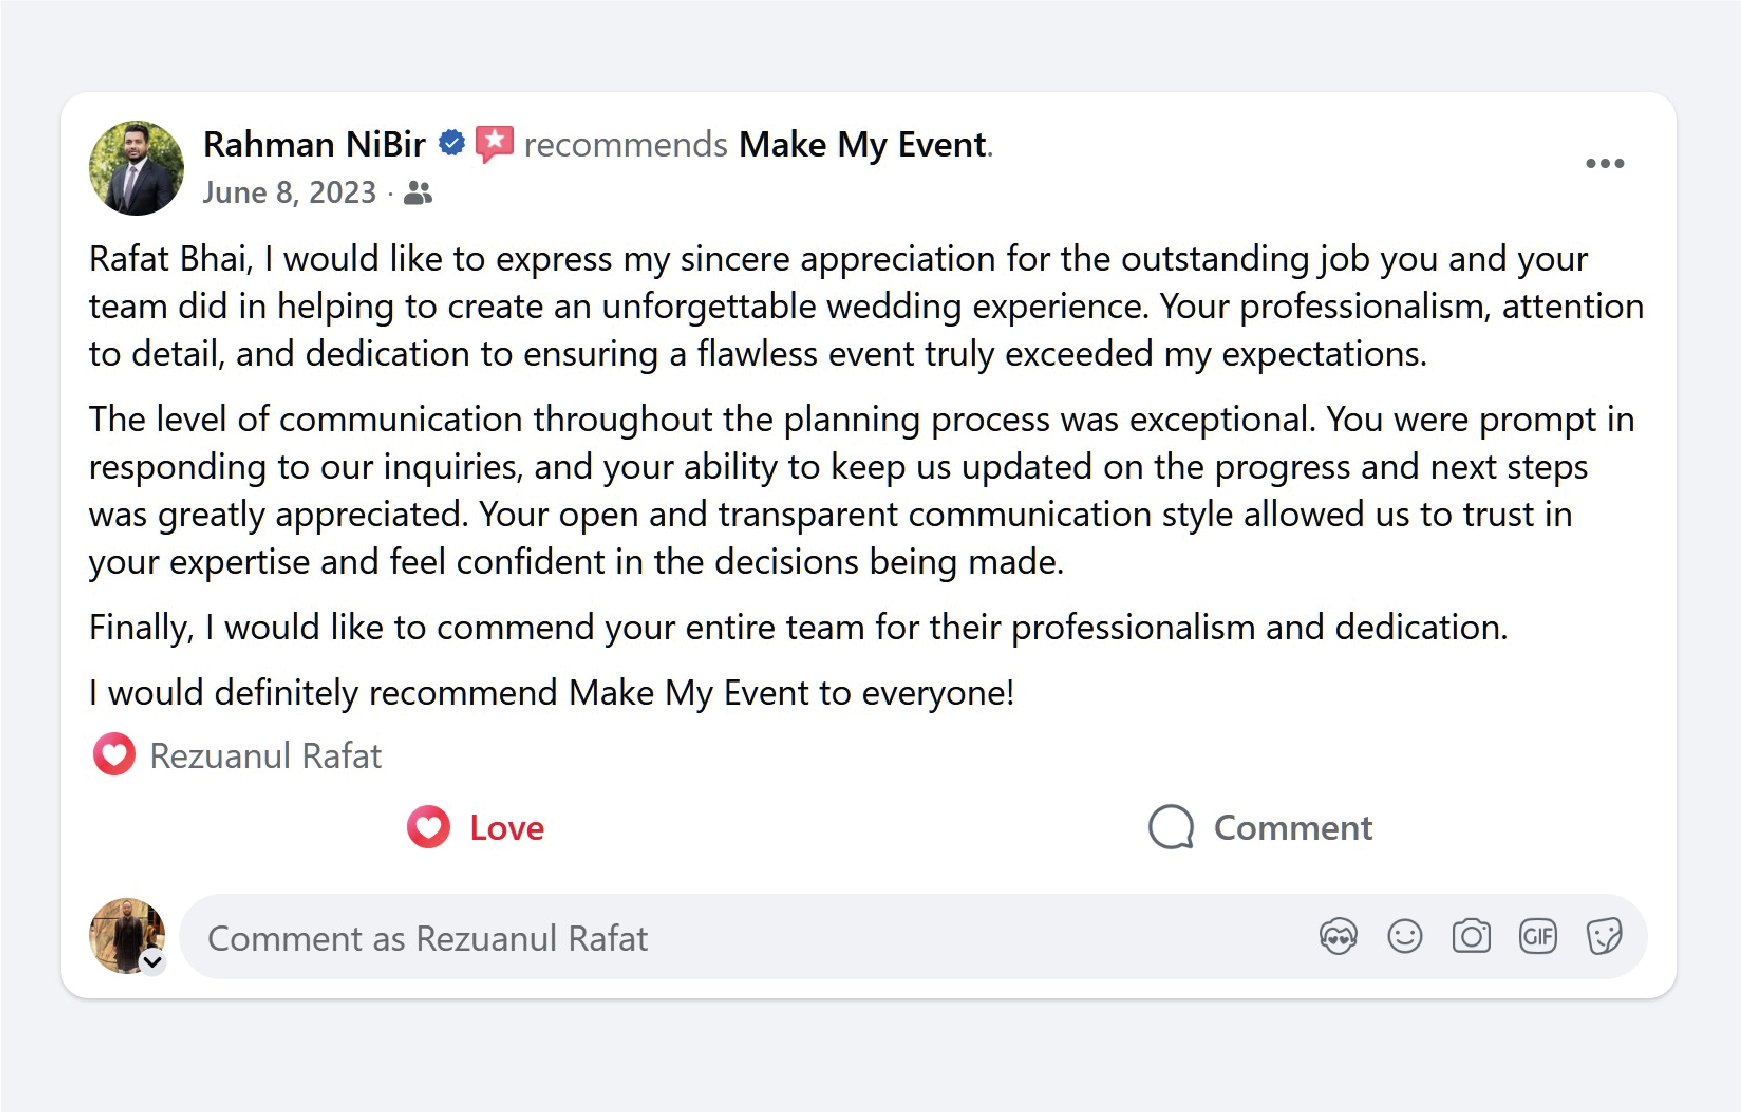Open the sticker picker
Screen dimensions: 1741x1112
1604,937
